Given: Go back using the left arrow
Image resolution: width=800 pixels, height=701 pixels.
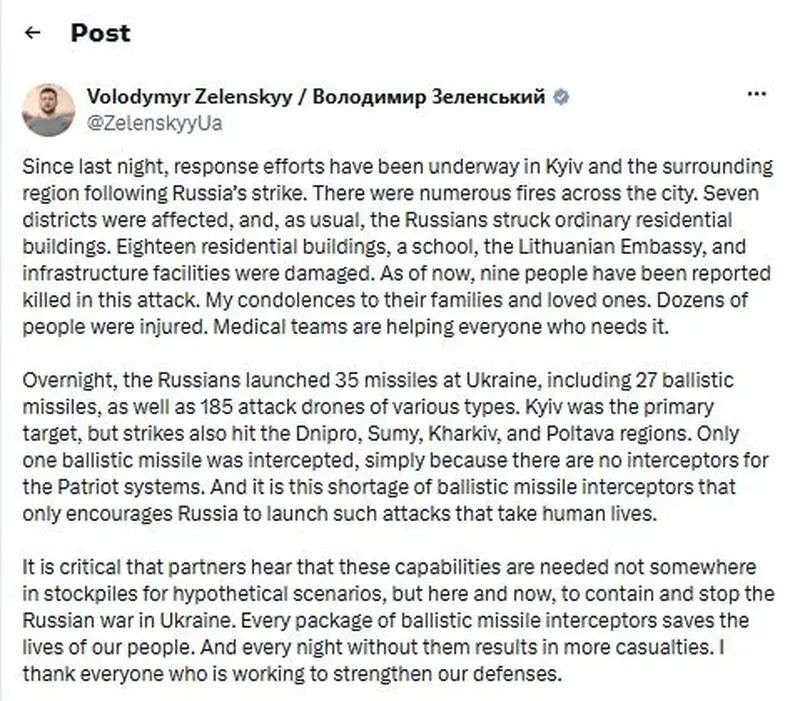Looking at the screenshot, I should coord(33,33).
